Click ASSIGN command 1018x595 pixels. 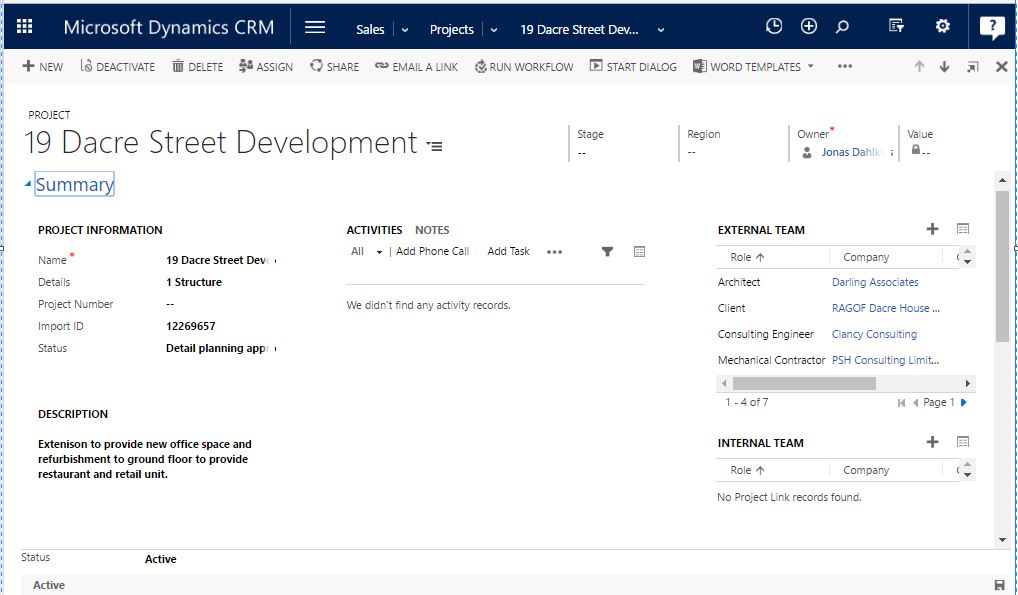point(266,66)
